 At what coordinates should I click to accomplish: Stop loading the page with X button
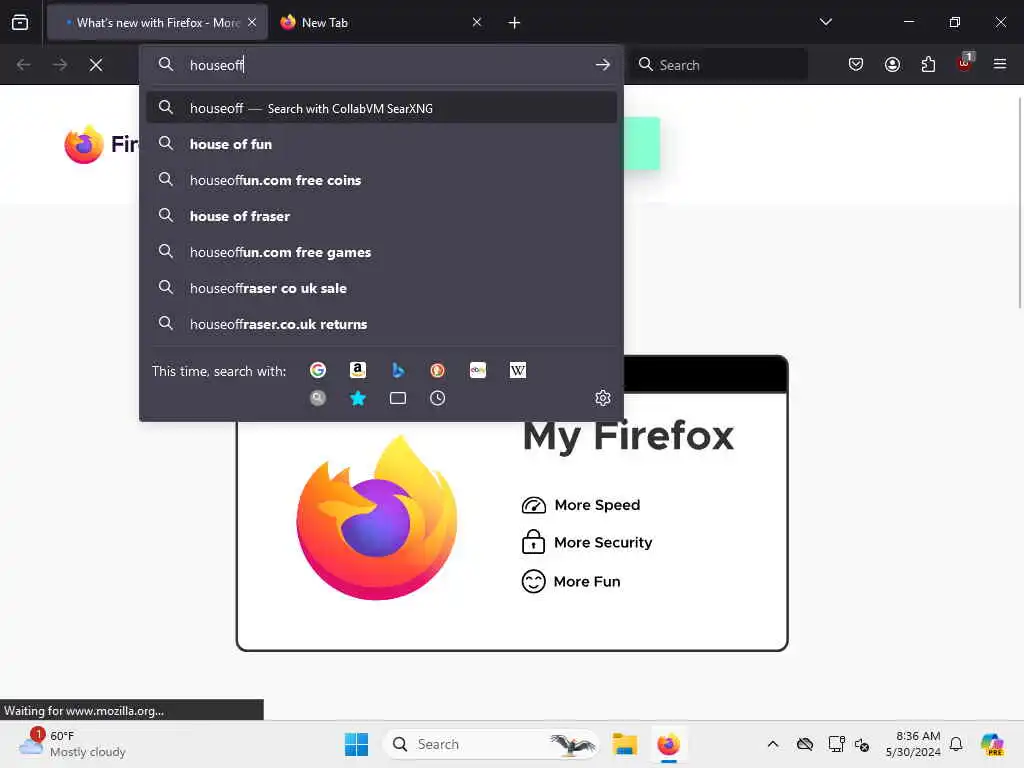[x=96, y=65]
